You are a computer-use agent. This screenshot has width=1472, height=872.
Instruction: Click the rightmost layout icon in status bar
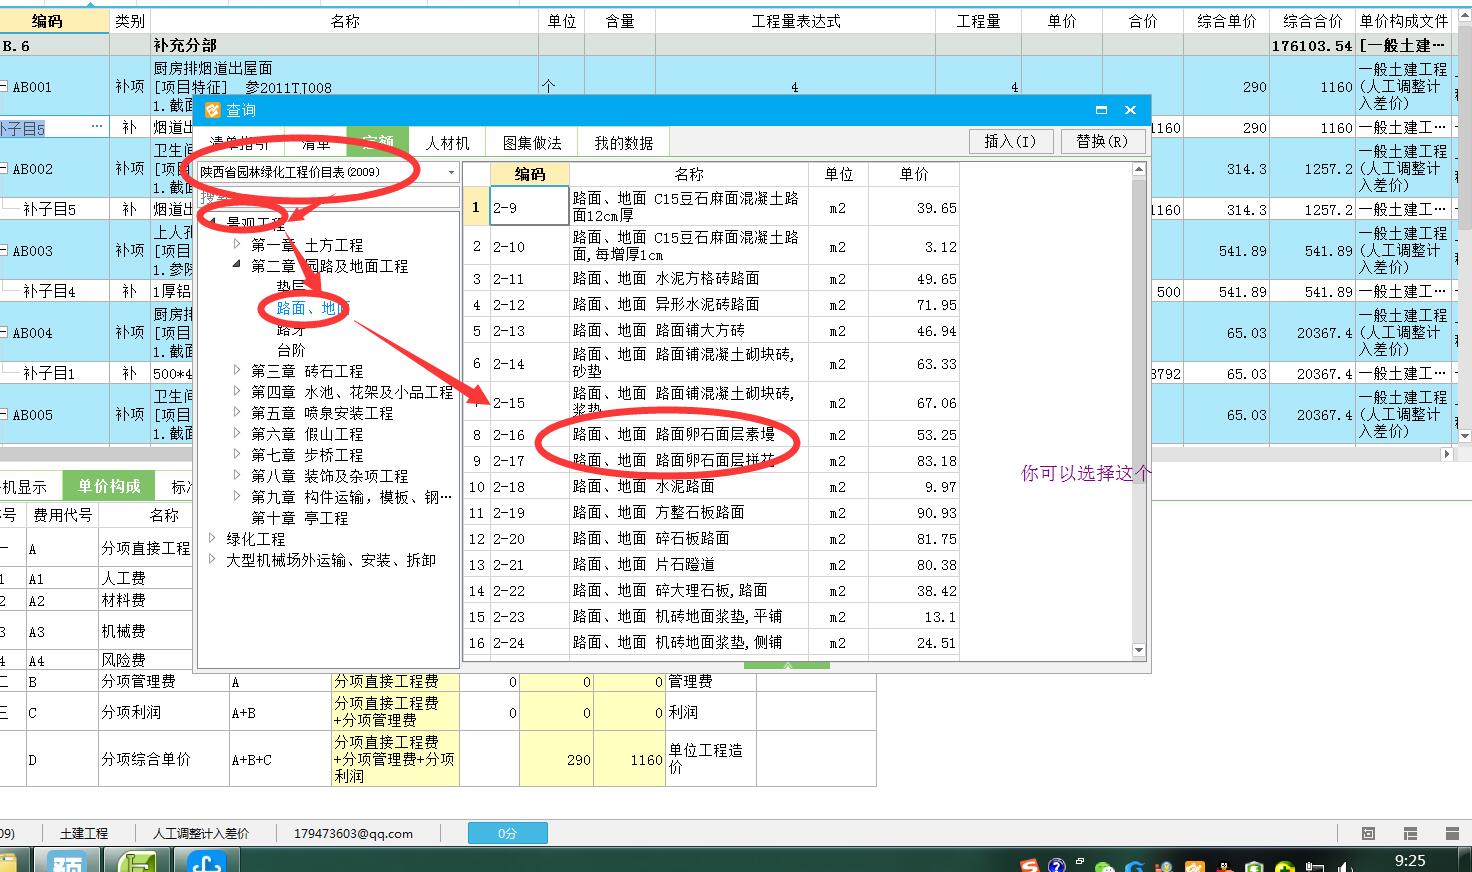pyautogui.click(x=1450, y=833)
